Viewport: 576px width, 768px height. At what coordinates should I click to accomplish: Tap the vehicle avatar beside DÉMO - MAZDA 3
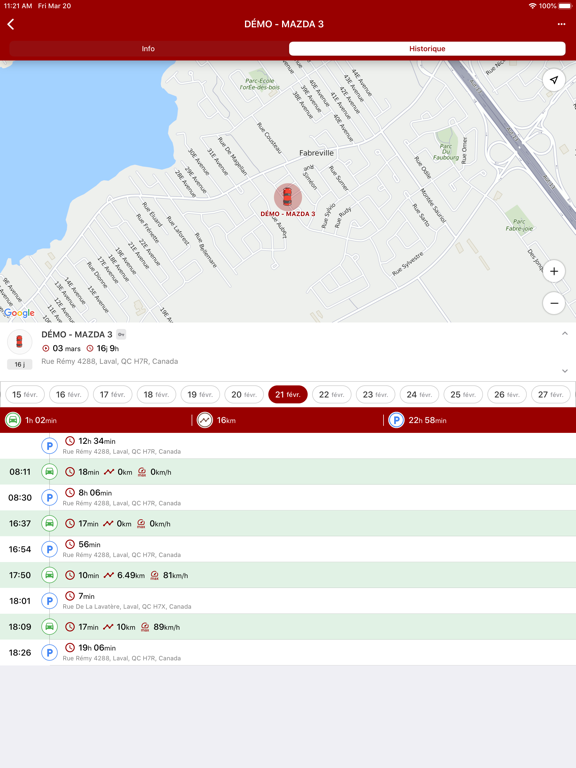point(20,341)
